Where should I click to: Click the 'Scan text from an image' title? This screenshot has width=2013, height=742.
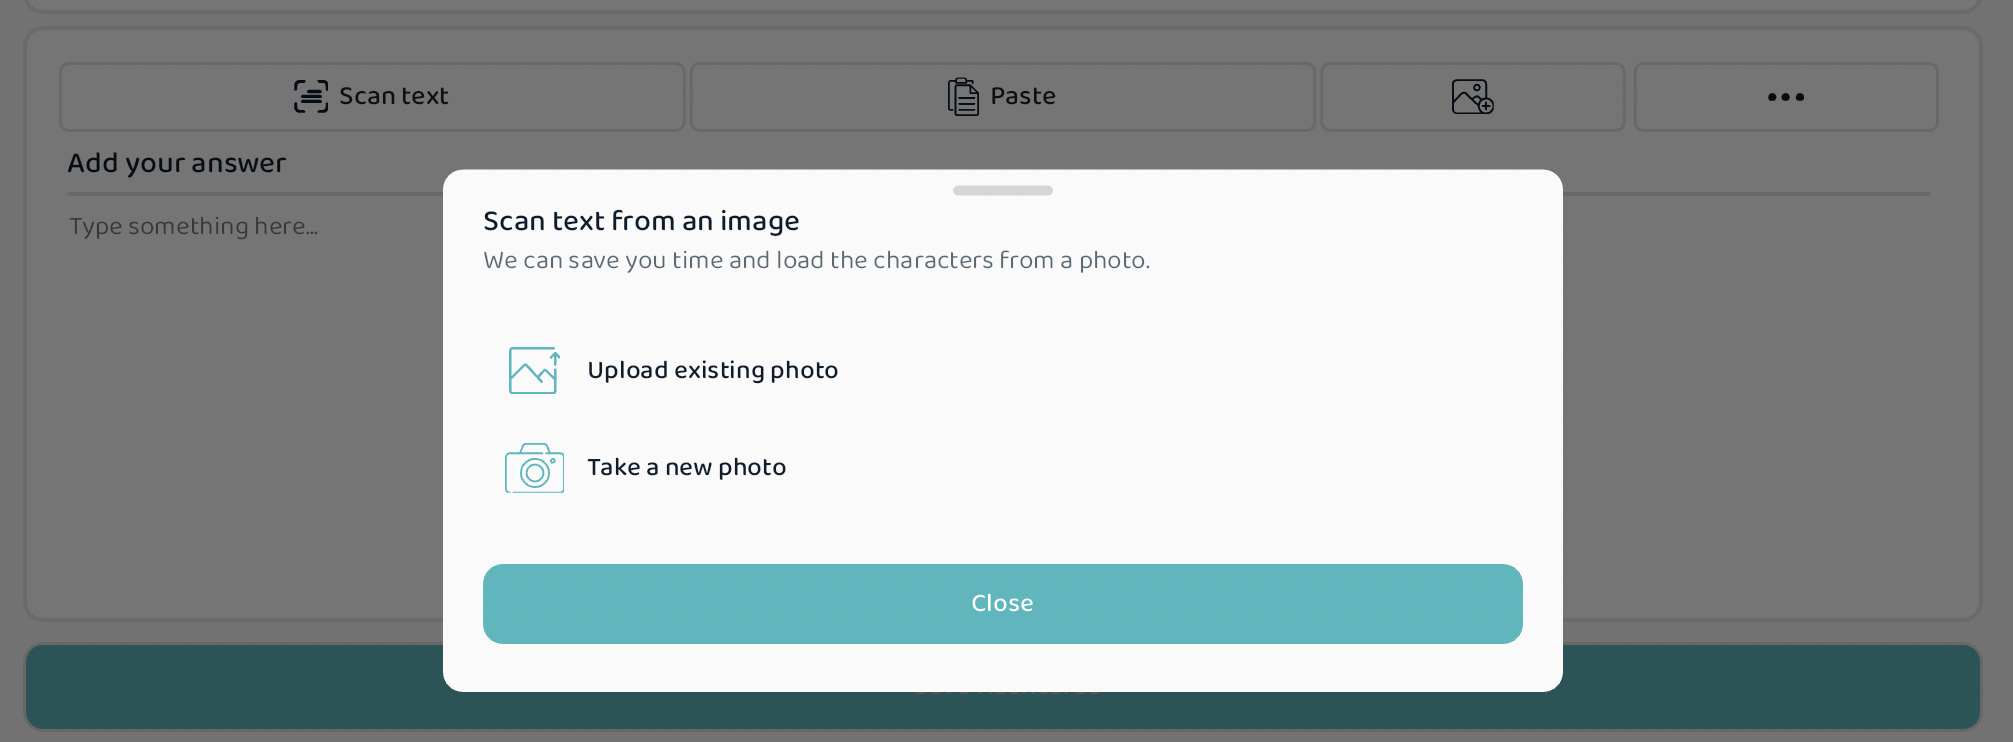[641, 221]
